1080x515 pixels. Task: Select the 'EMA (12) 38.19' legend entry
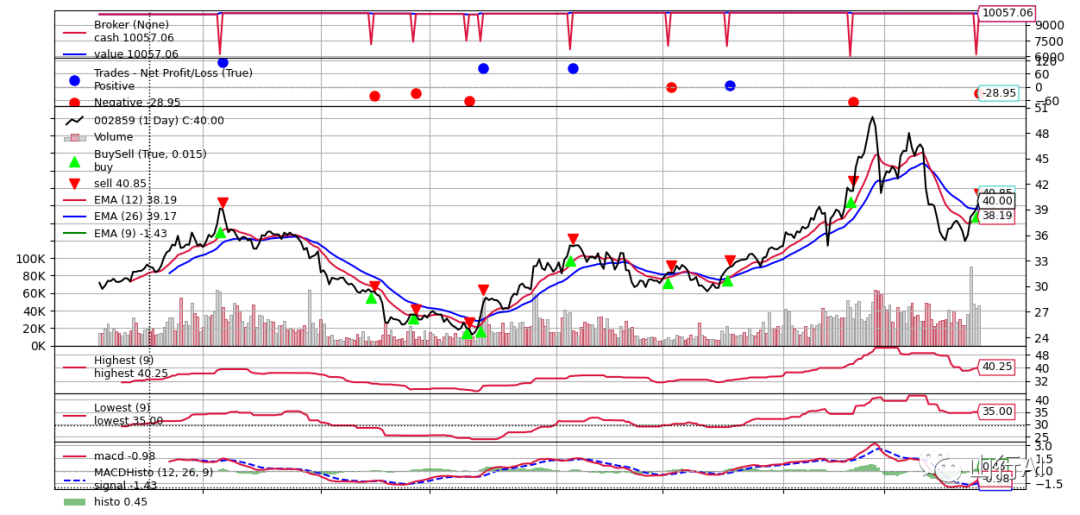(135, 200)
